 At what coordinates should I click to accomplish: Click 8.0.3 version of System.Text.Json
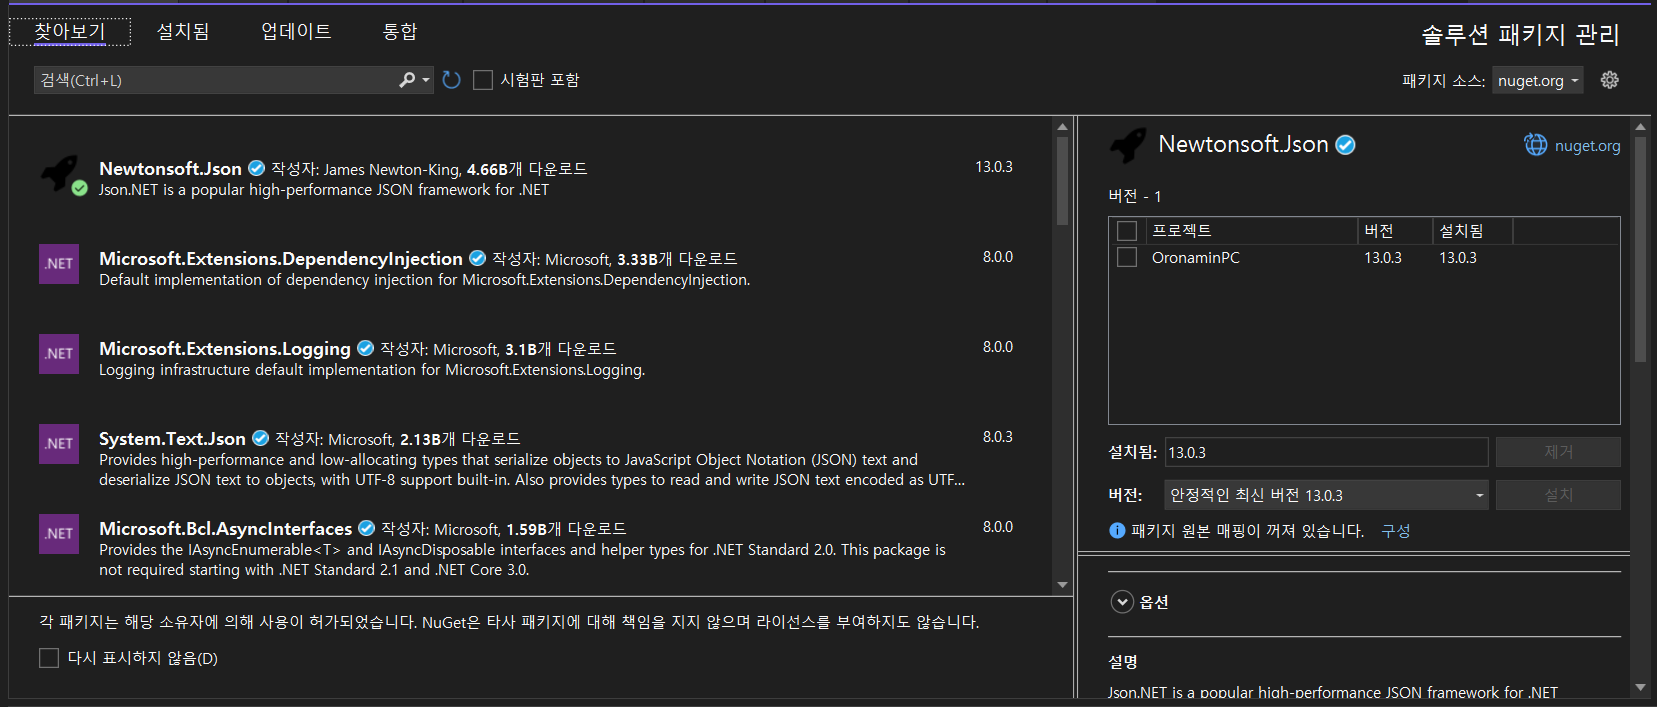point(997,437)
